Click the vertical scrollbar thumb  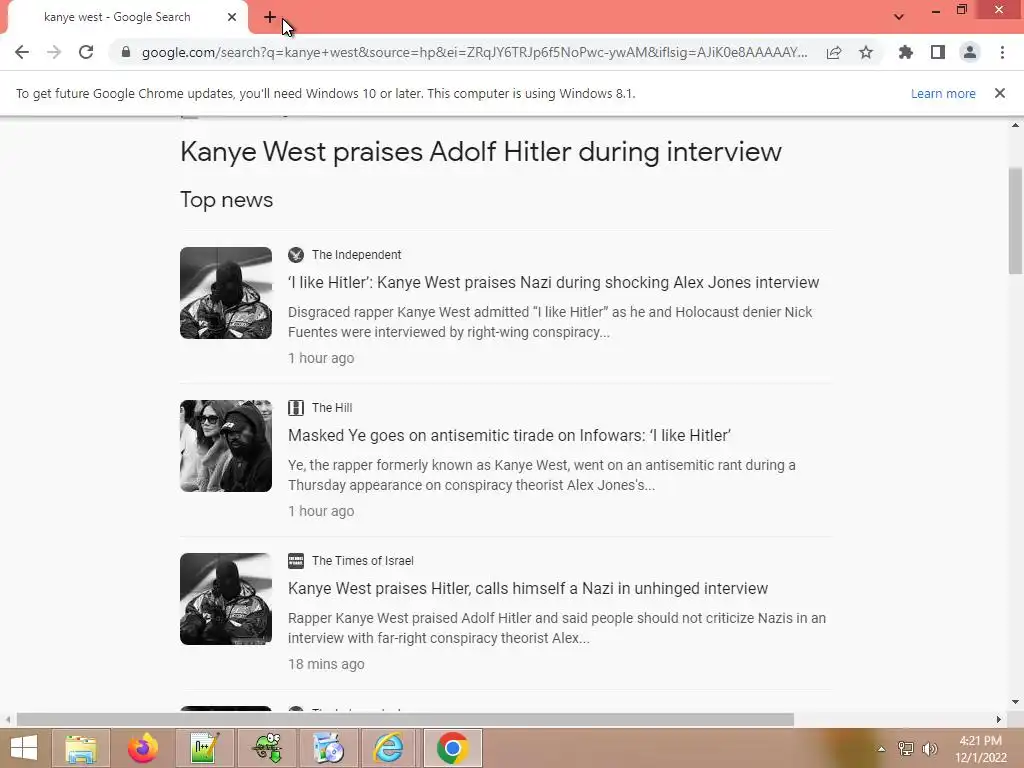[1015, 221]
